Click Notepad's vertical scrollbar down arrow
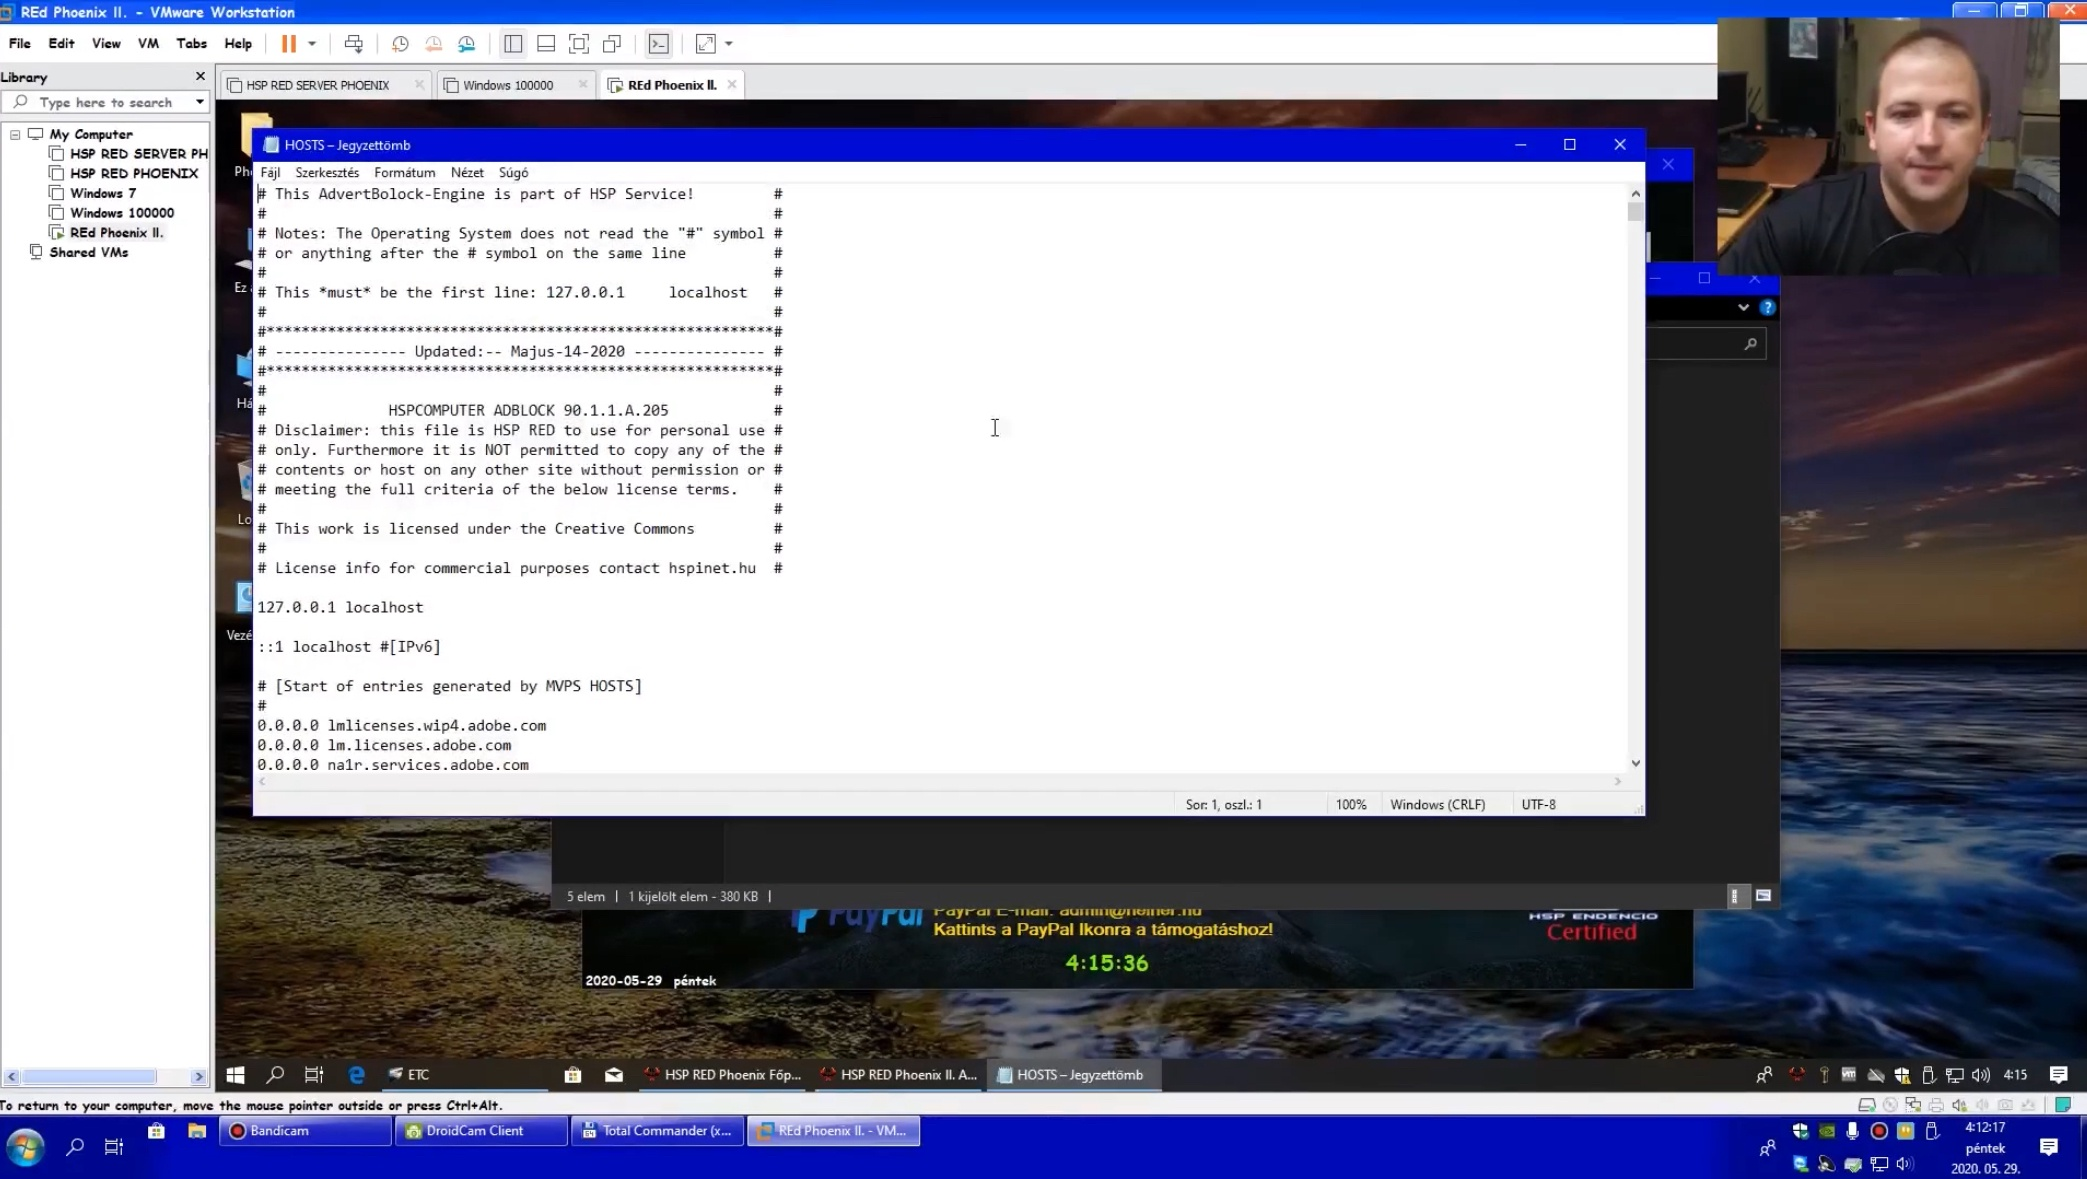Image resolution: width=2087 pixels, height=1179 pixels. (x=1635, y=763)
